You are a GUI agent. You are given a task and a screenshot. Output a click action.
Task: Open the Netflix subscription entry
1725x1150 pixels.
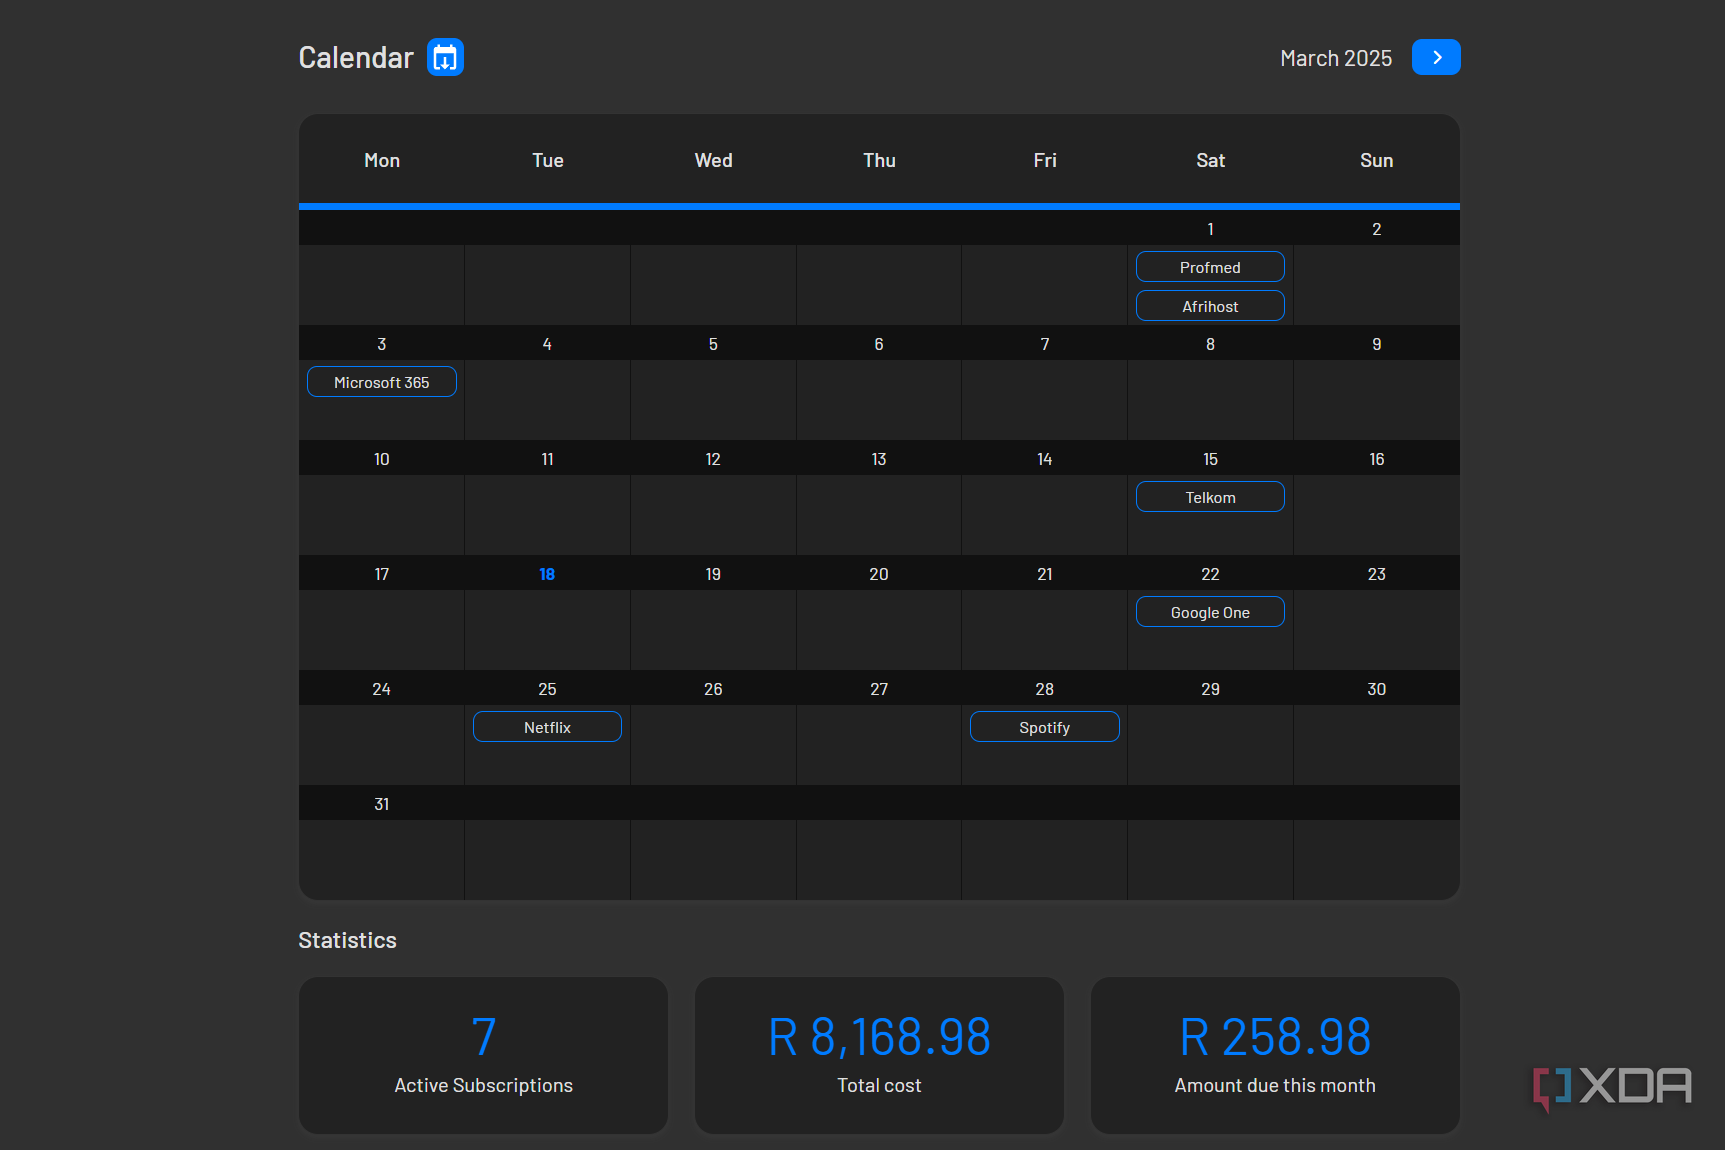click(547, 727)
